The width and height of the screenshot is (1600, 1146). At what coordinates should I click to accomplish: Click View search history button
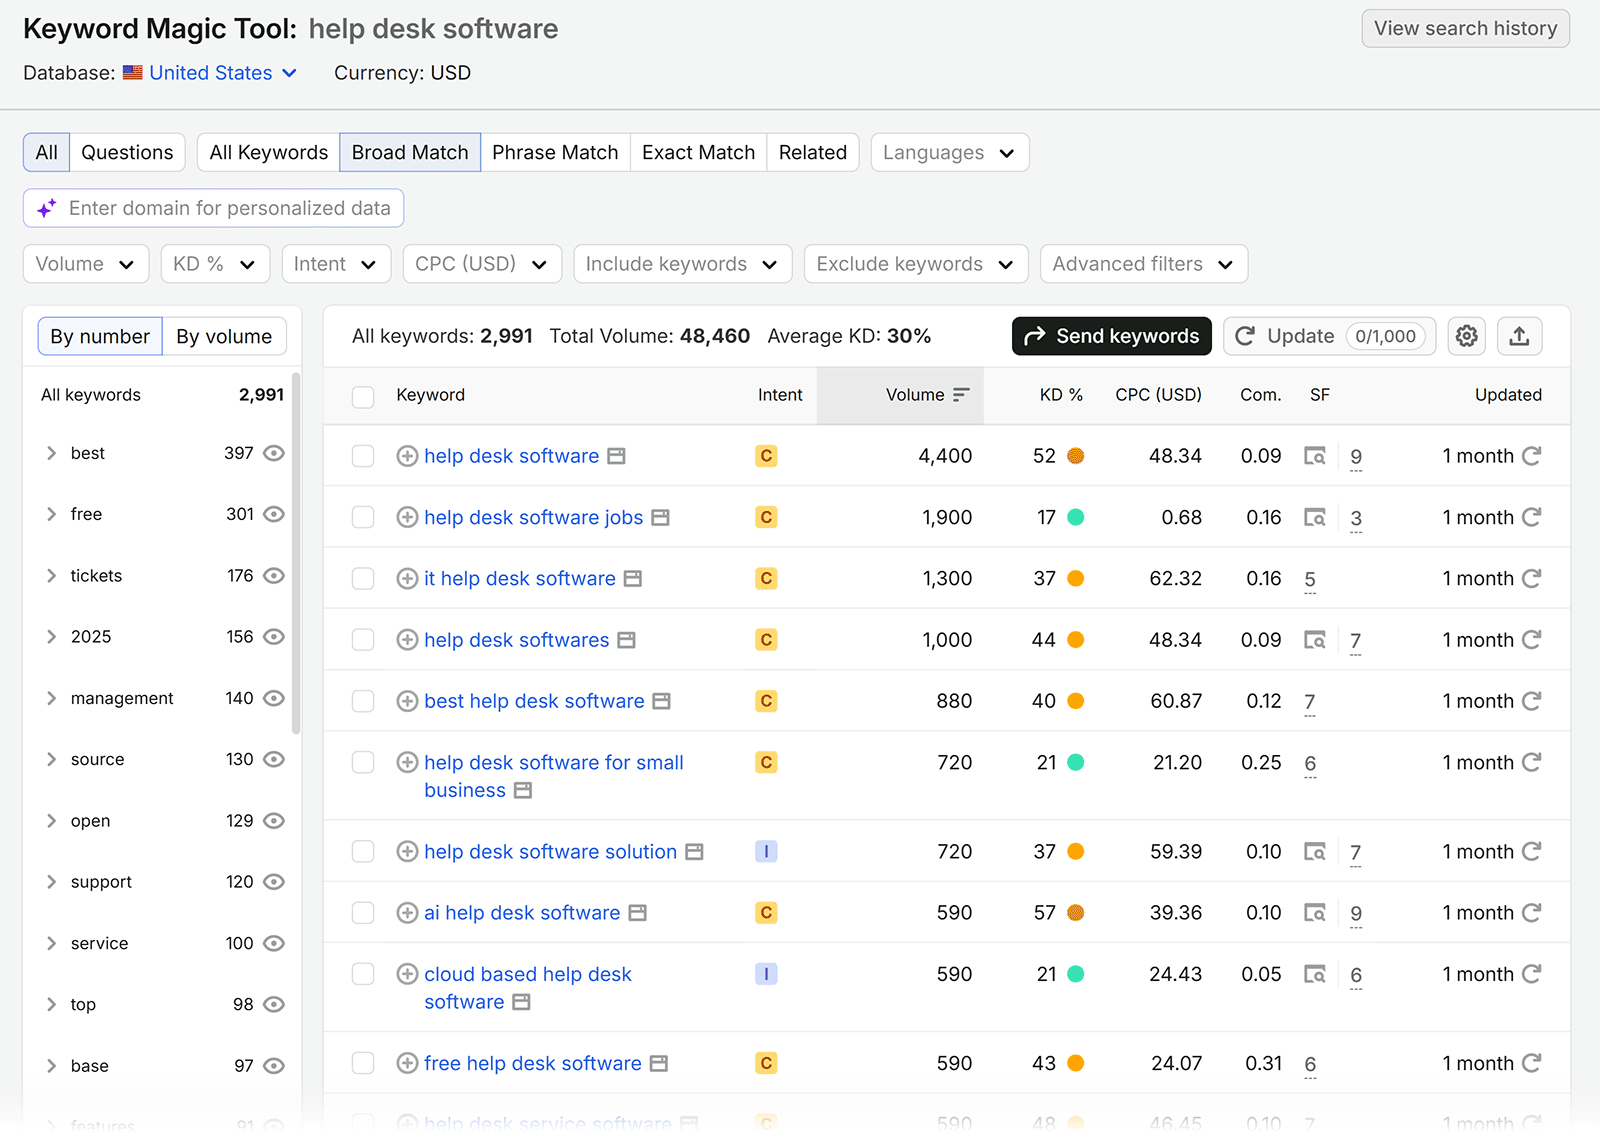(1465, 28)
